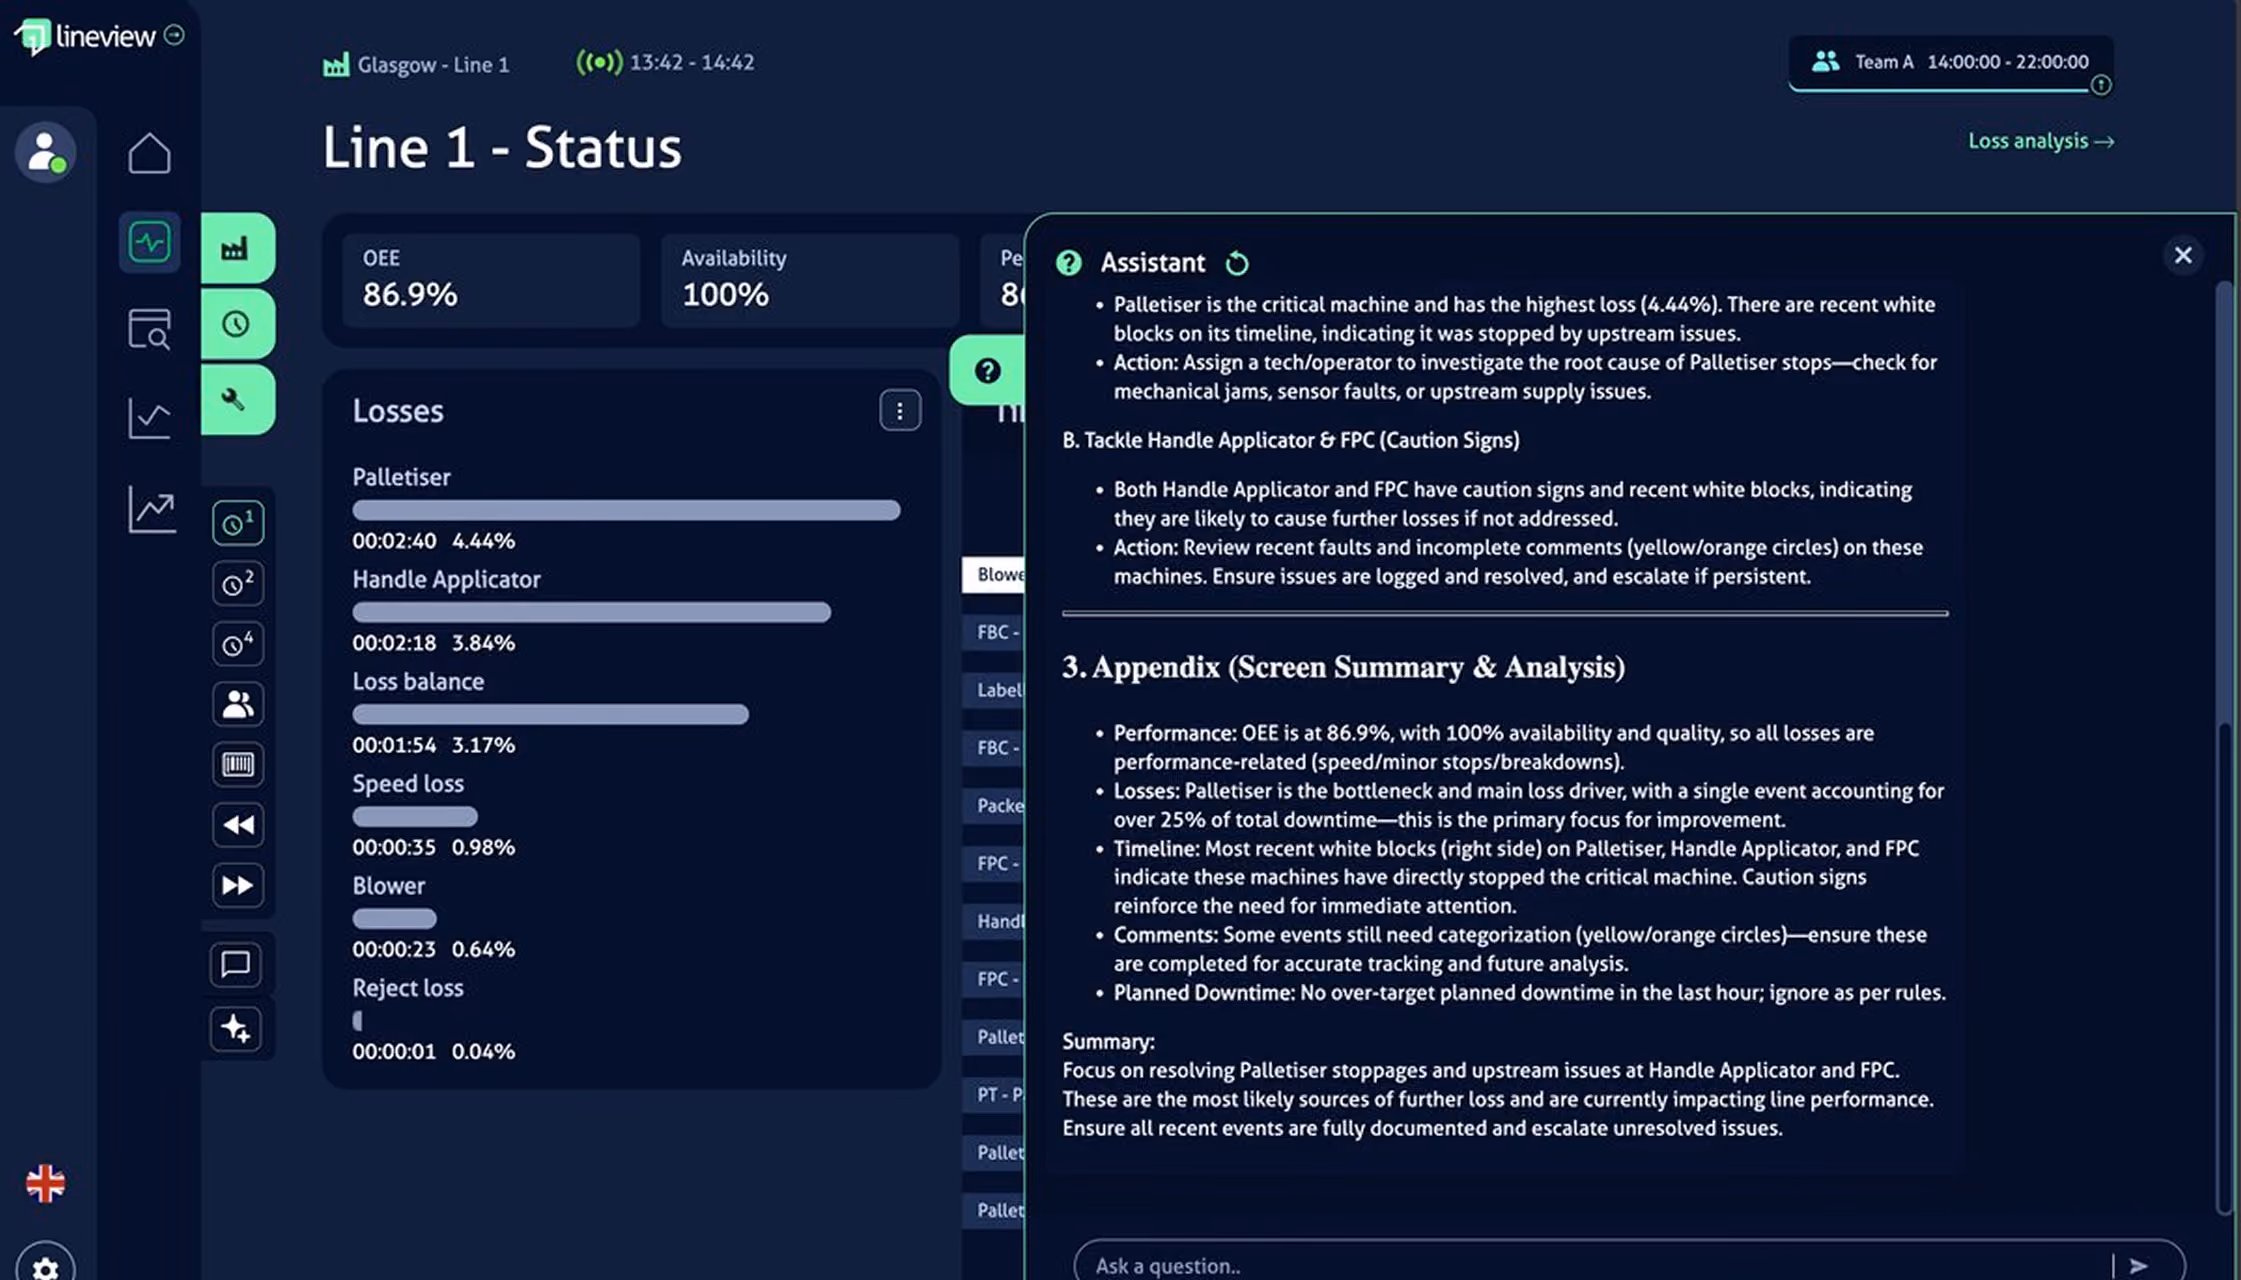Click the Line 1 - Status title
Viewport: 2241px width, 1280px height.
[502, 148]
